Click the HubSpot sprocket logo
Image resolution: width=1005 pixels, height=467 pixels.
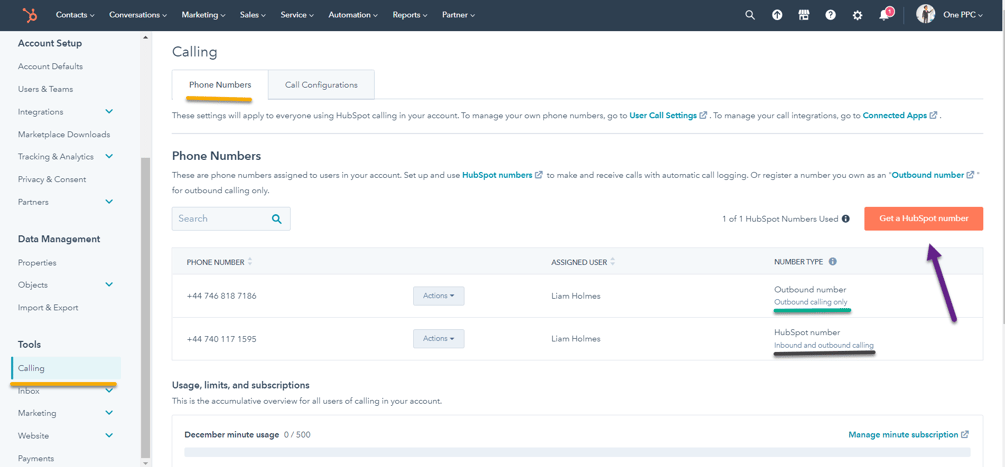click(29, 15)
